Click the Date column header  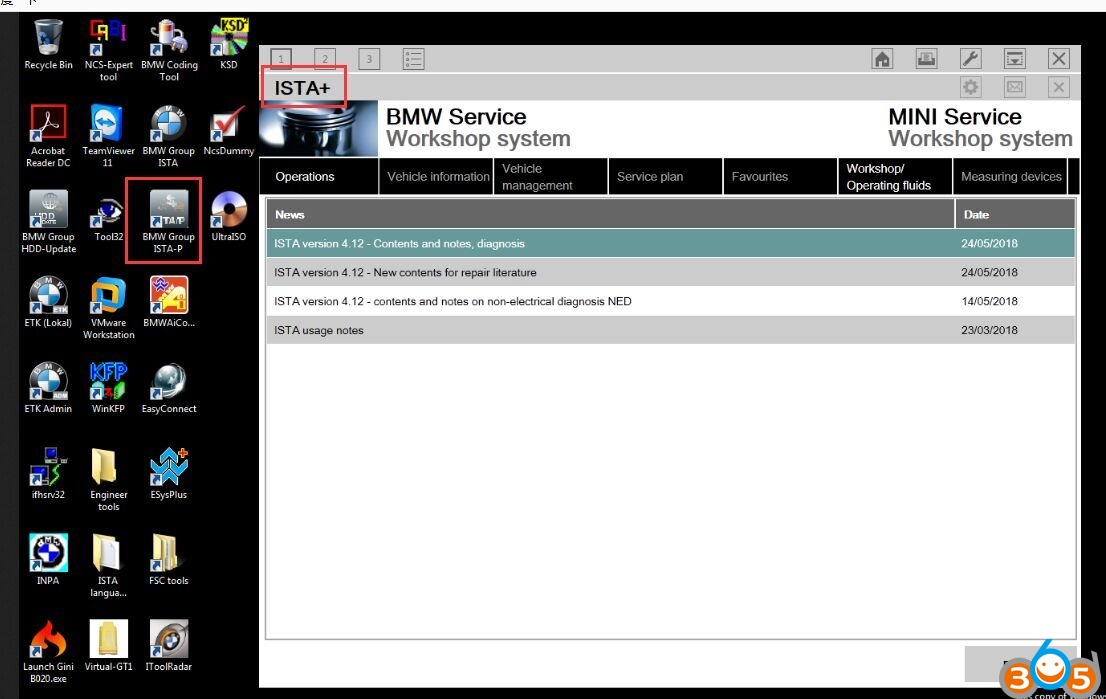[x=1014, y=214]
